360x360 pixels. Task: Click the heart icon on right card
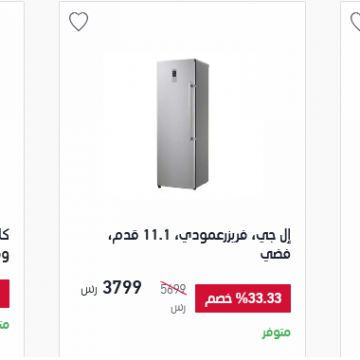[x=355, y=21]
